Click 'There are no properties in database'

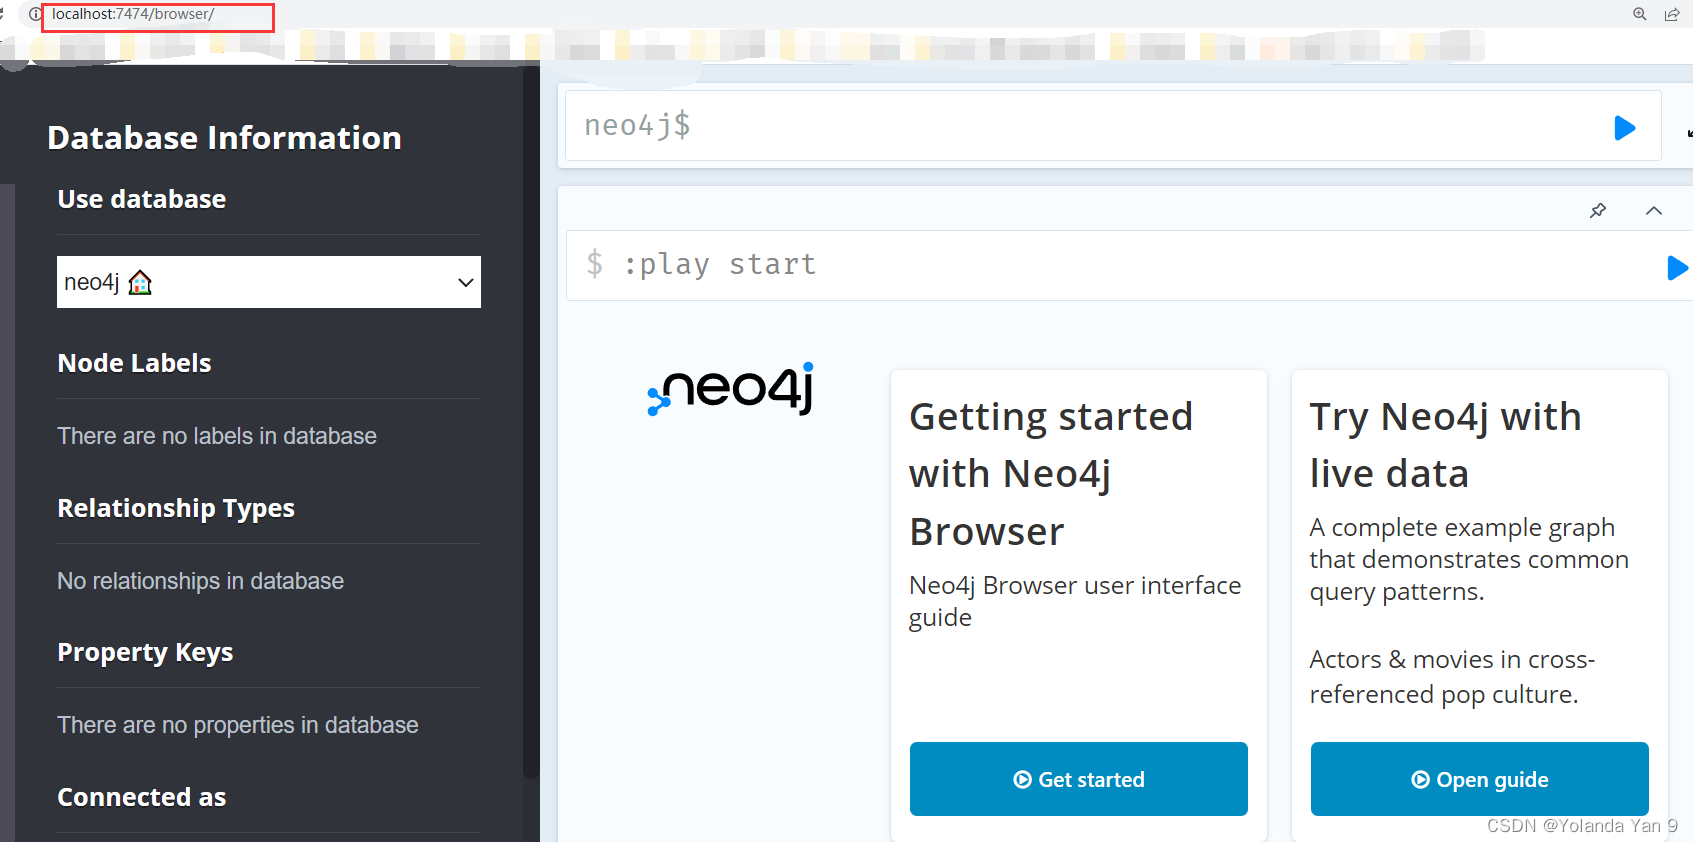238,725
